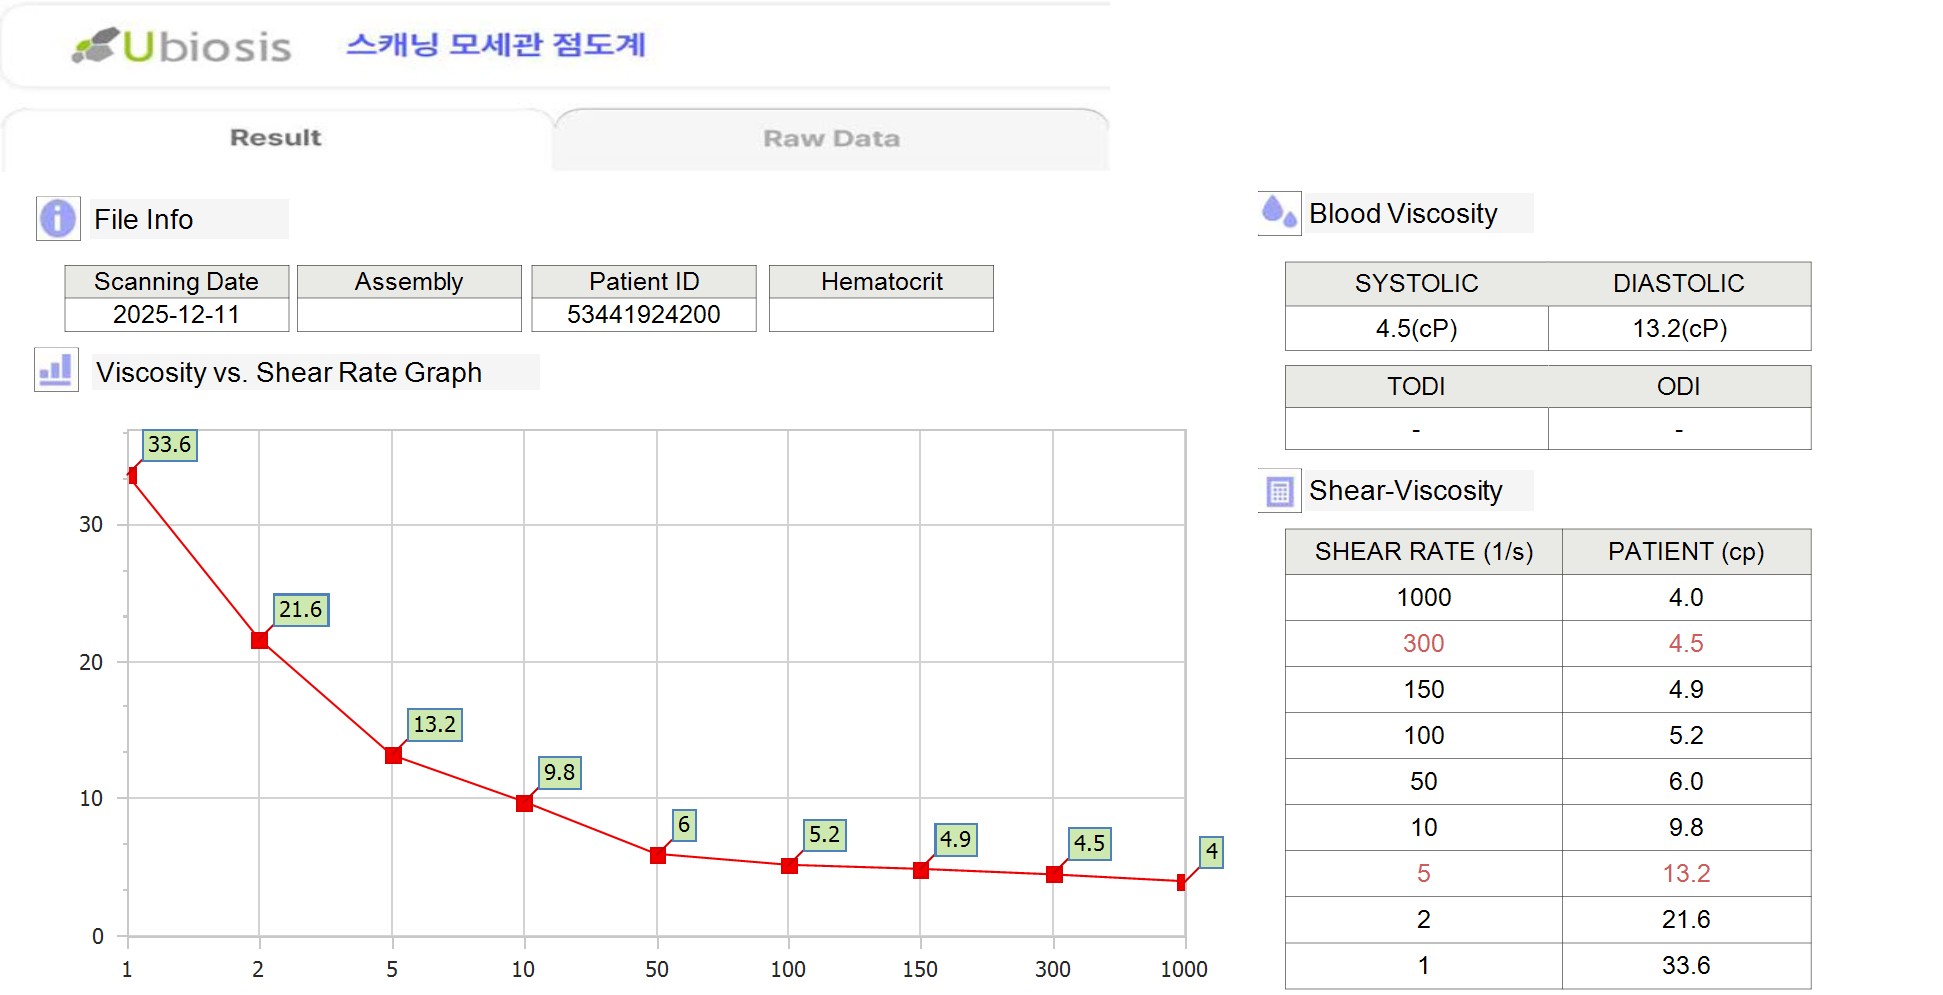
Task: Select the Patient ID field 53441924200
Action: 643,315
